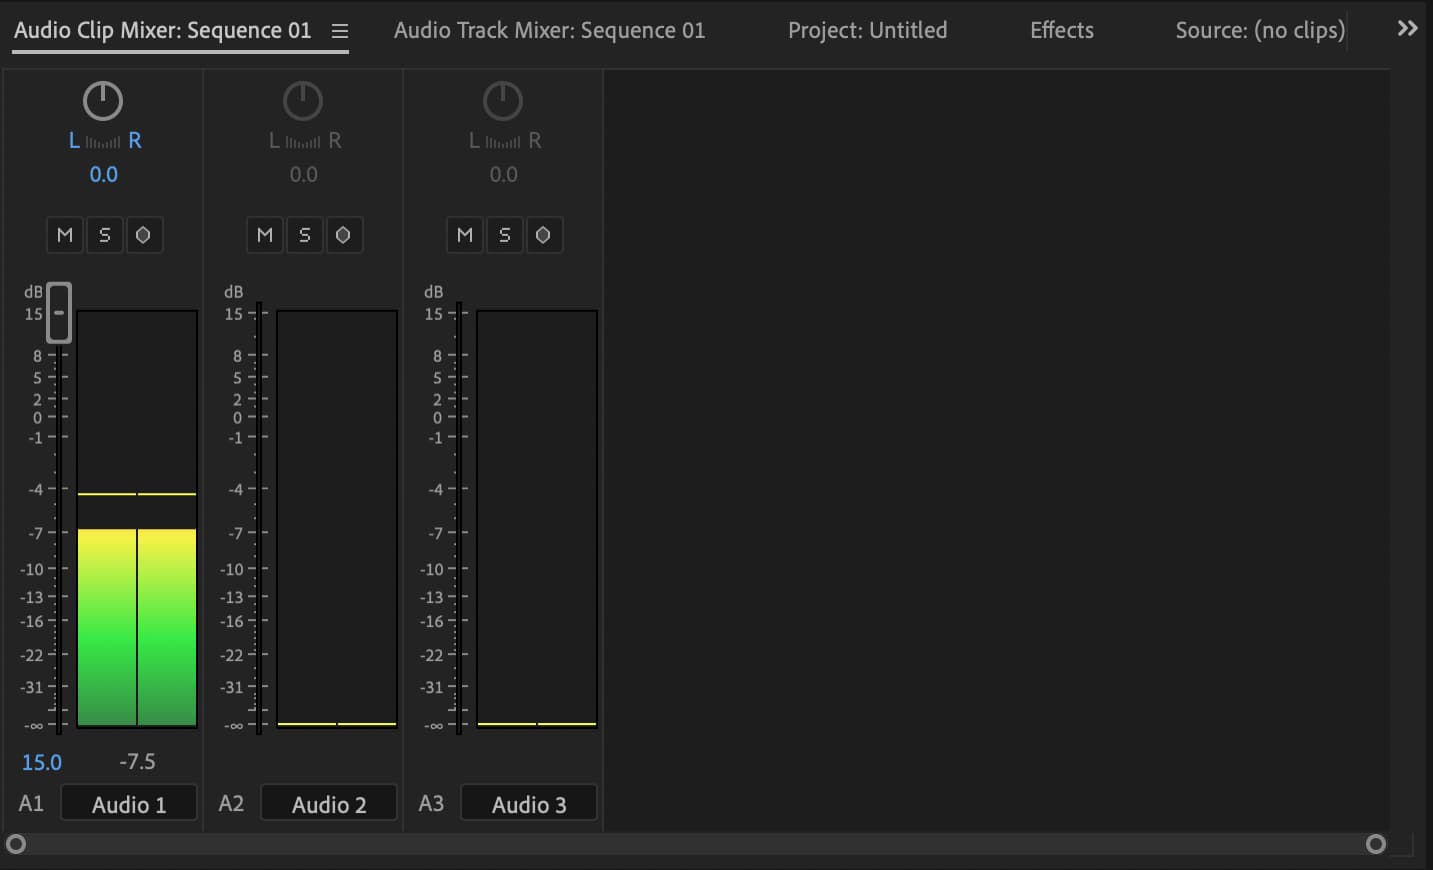This screenshot has height=870, width=1433.
Task: Mute the Audio 3 track
Action: (464, 234)
